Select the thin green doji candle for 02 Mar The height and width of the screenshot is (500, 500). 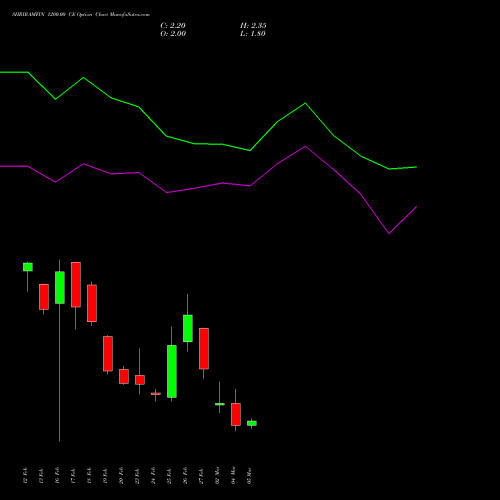(x=220, y=404)
